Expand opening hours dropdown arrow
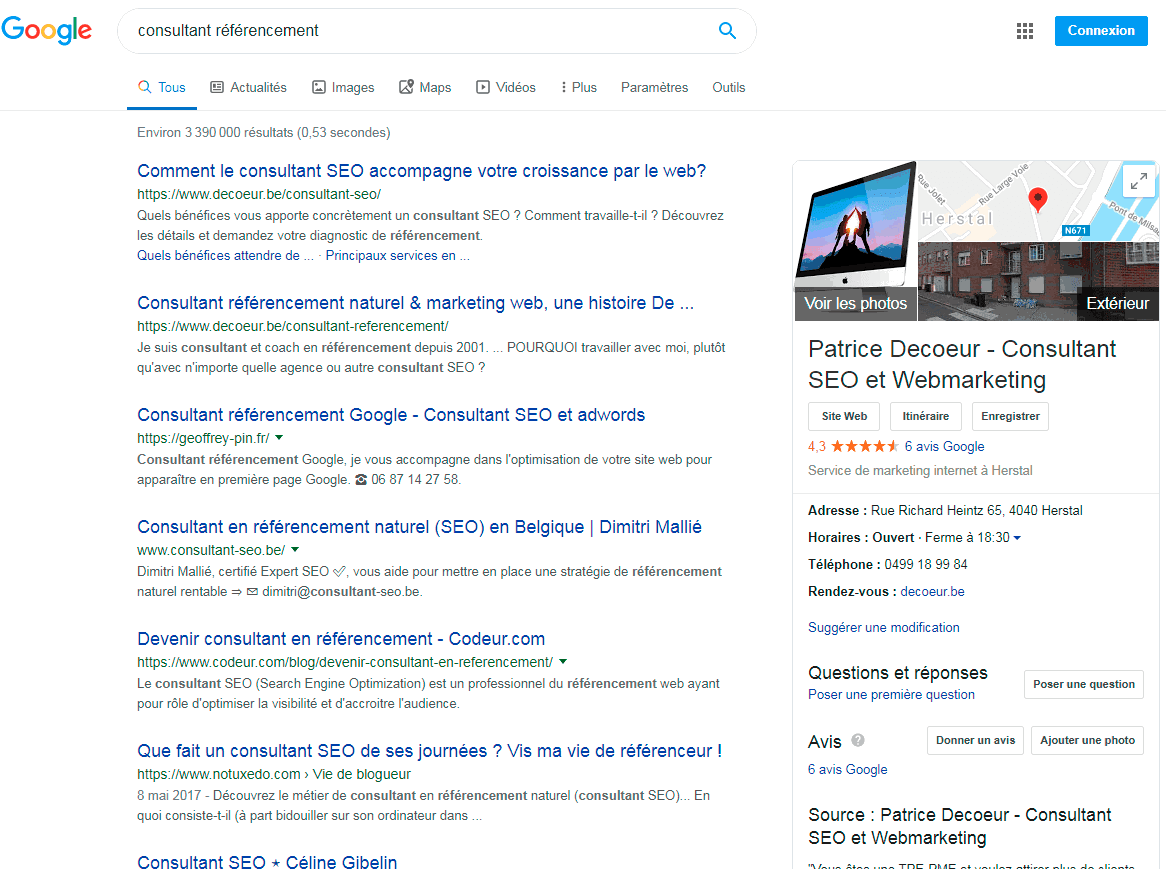This screenshot has width=1166, height=869. (1017, 537)
